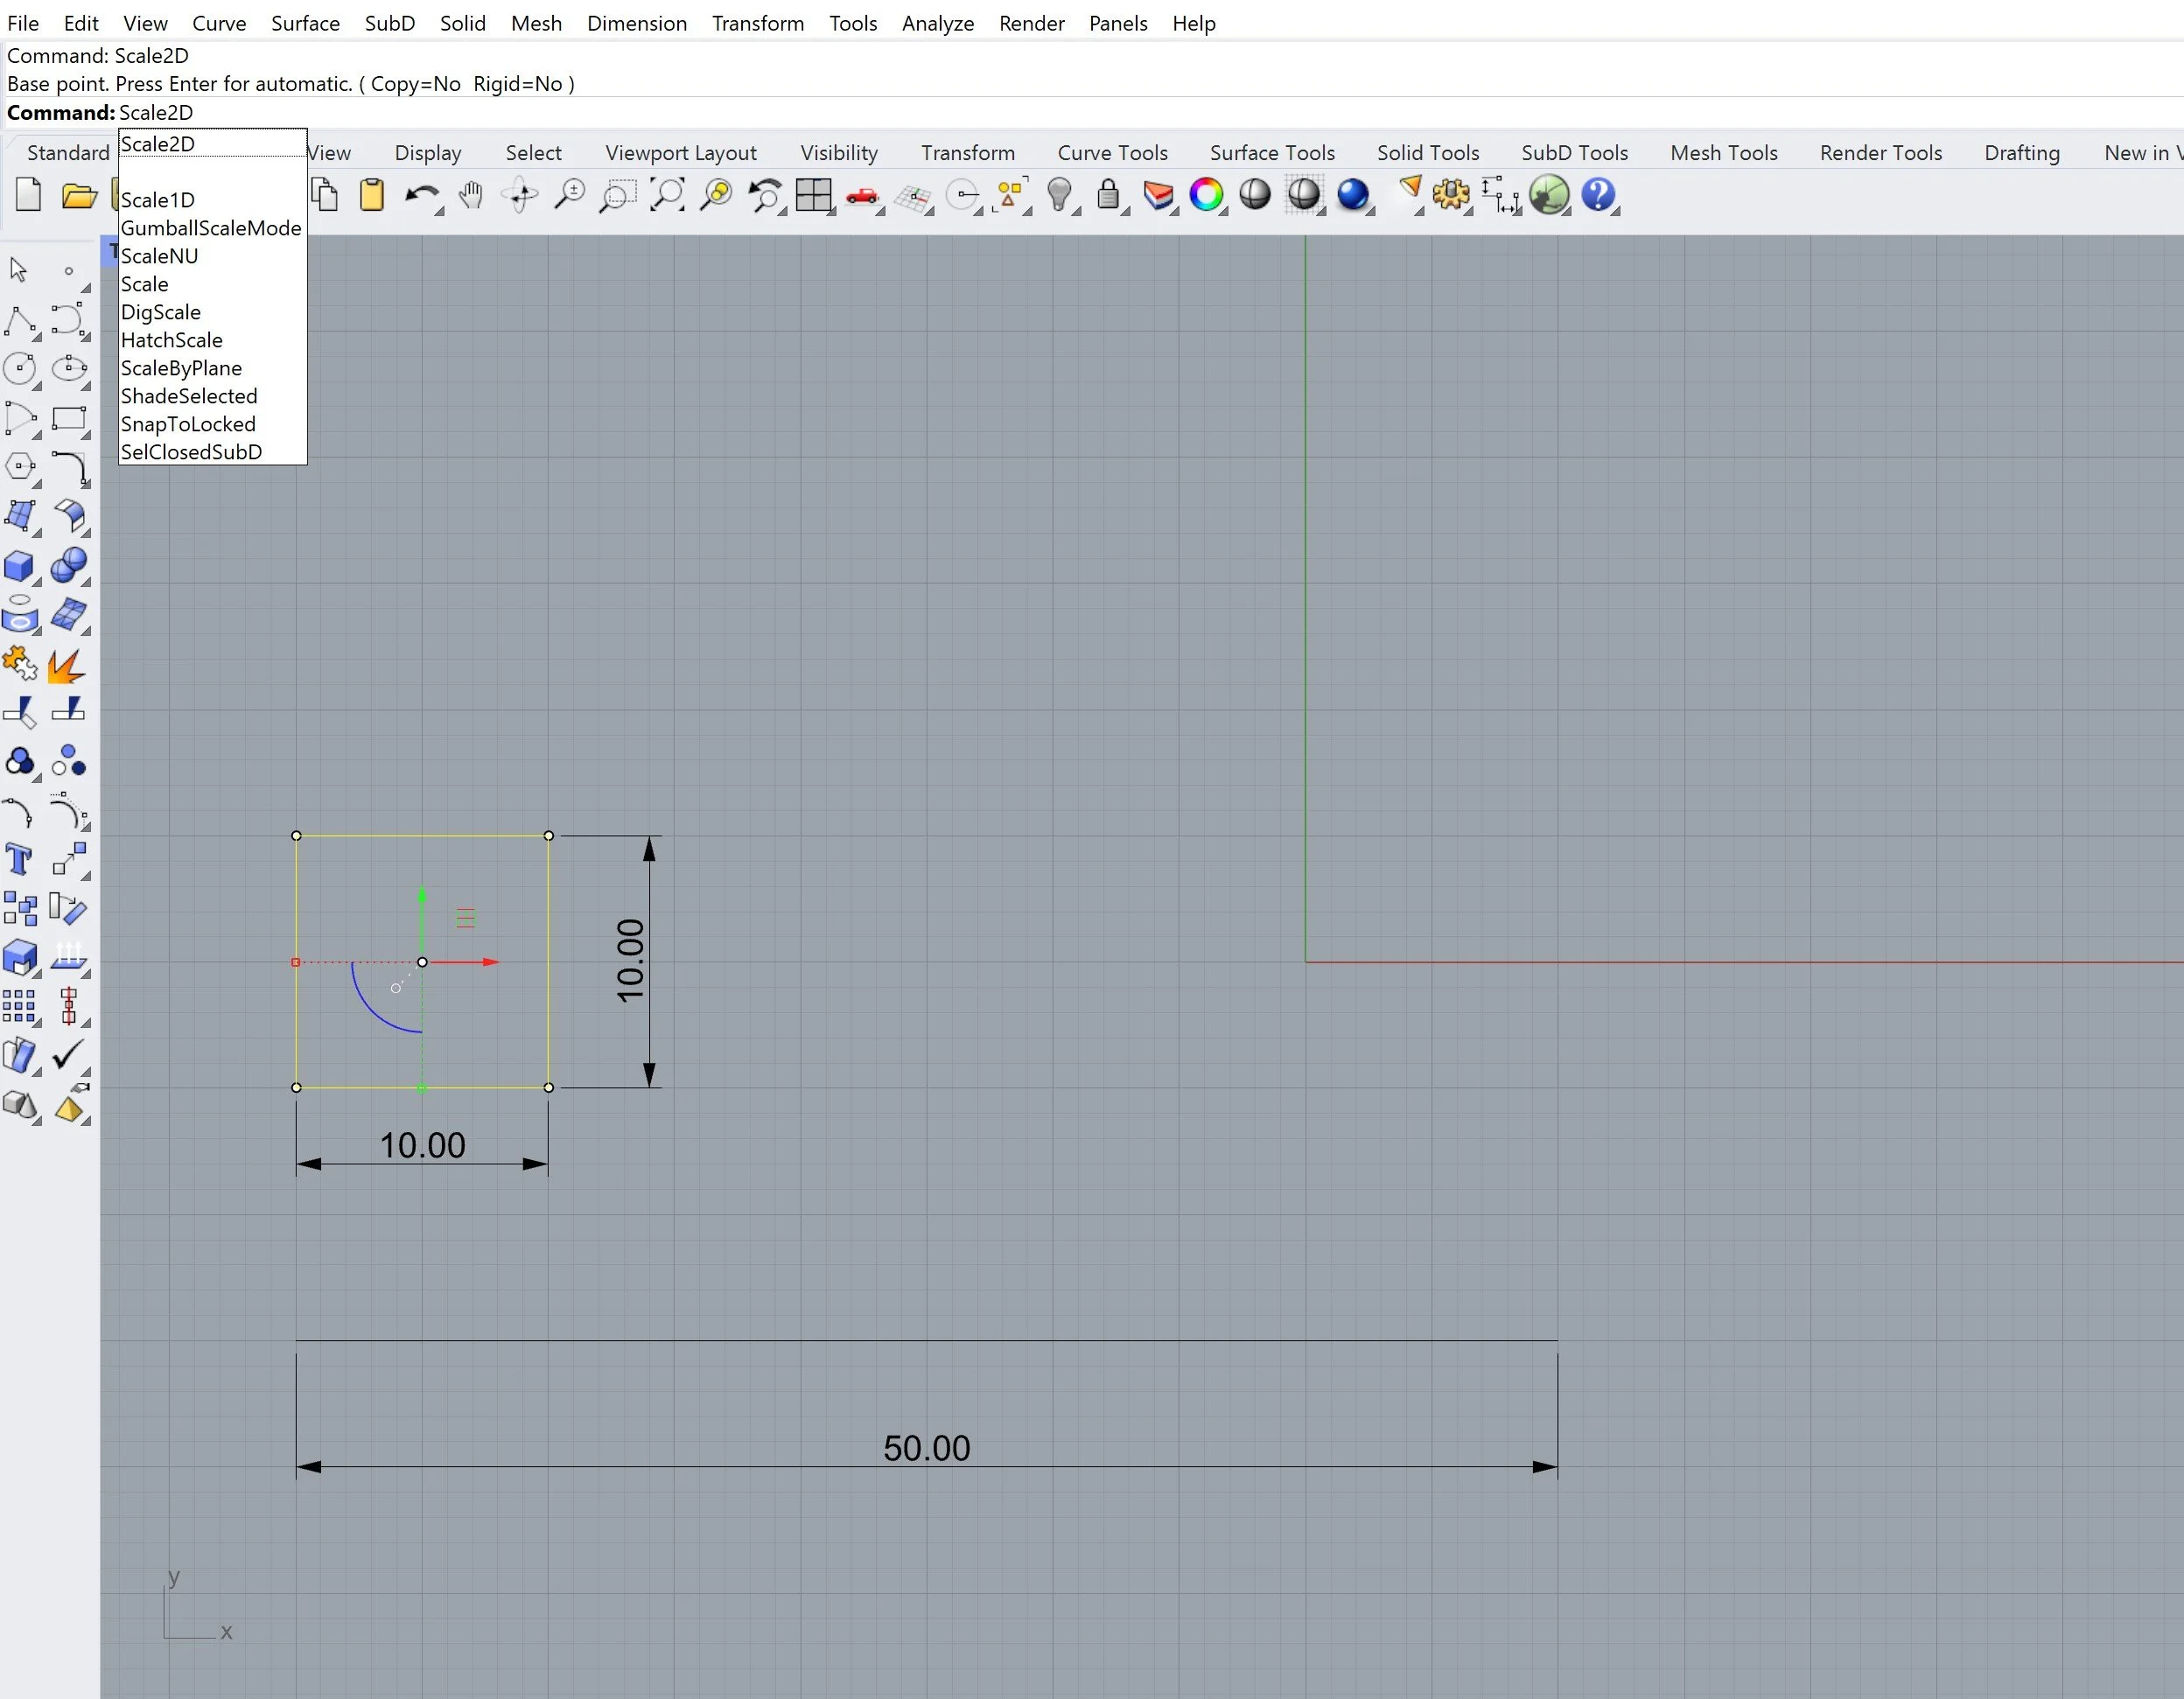
Task: Select ScaleByPlane from suggestion list
Action: pyautogui.click(x=181, y=368)
